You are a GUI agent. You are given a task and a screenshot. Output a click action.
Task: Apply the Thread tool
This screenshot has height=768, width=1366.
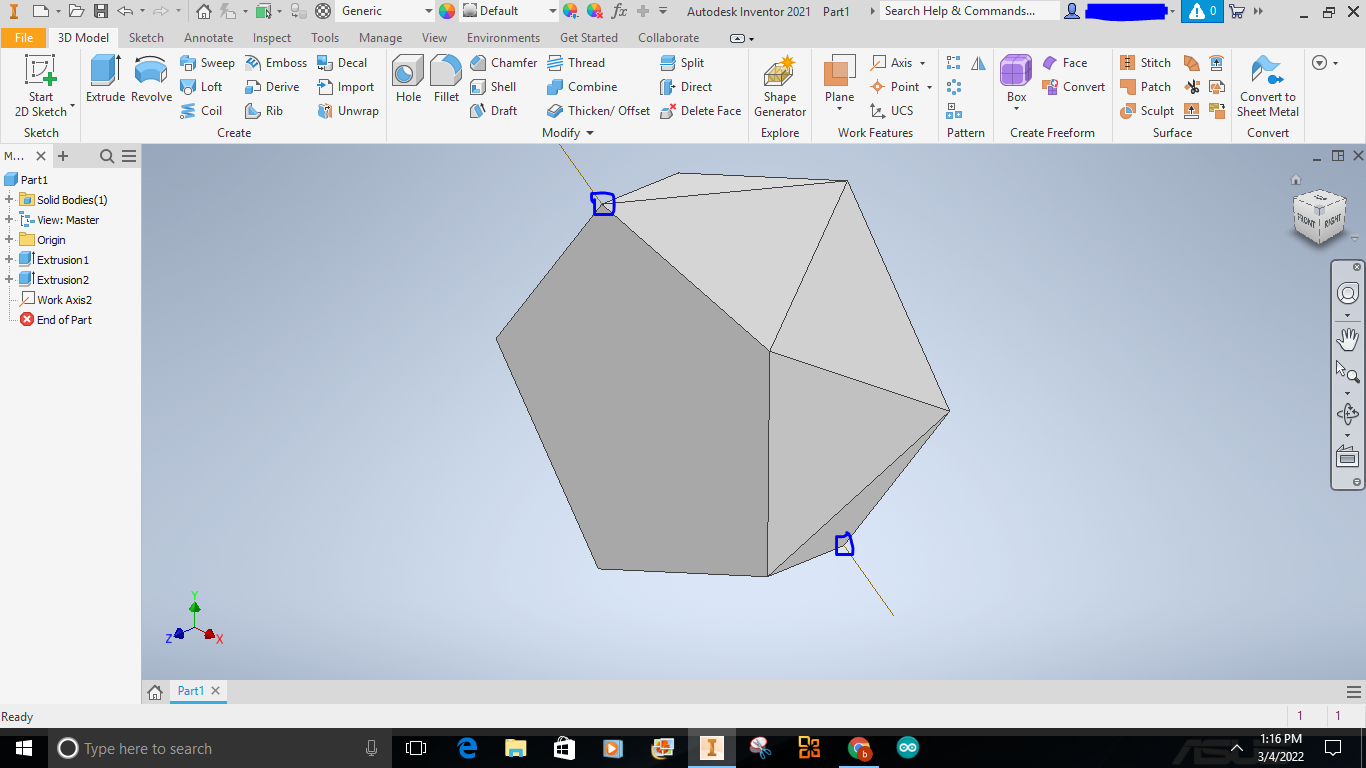[x=576, y=62]
